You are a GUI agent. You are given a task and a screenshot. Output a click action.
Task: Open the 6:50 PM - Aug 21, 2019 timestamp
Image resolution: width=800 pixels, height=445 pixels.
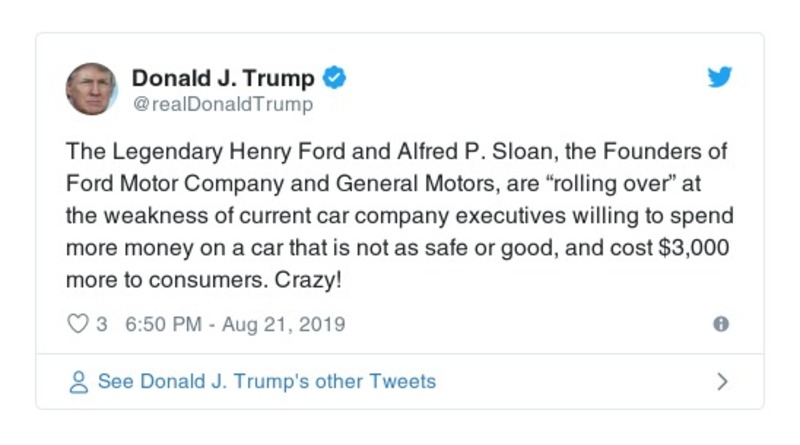235,325
